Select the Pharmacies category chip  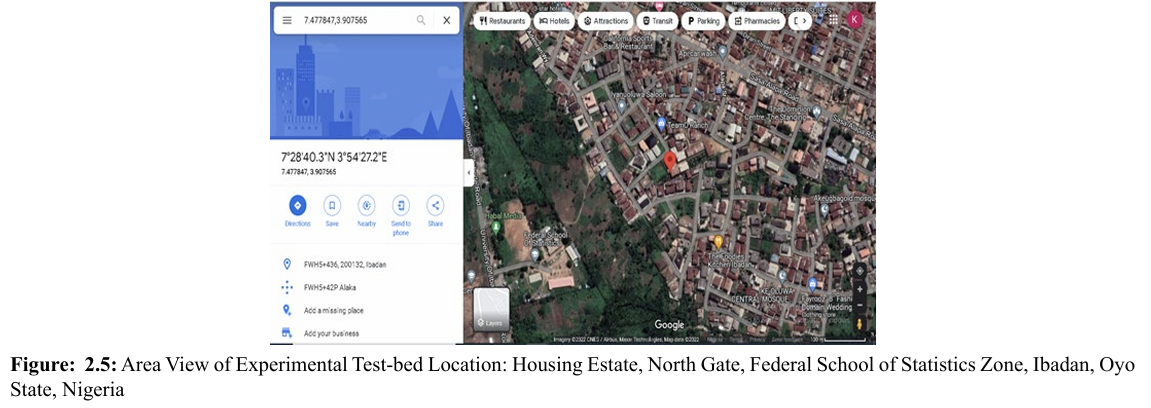(757, 20)
